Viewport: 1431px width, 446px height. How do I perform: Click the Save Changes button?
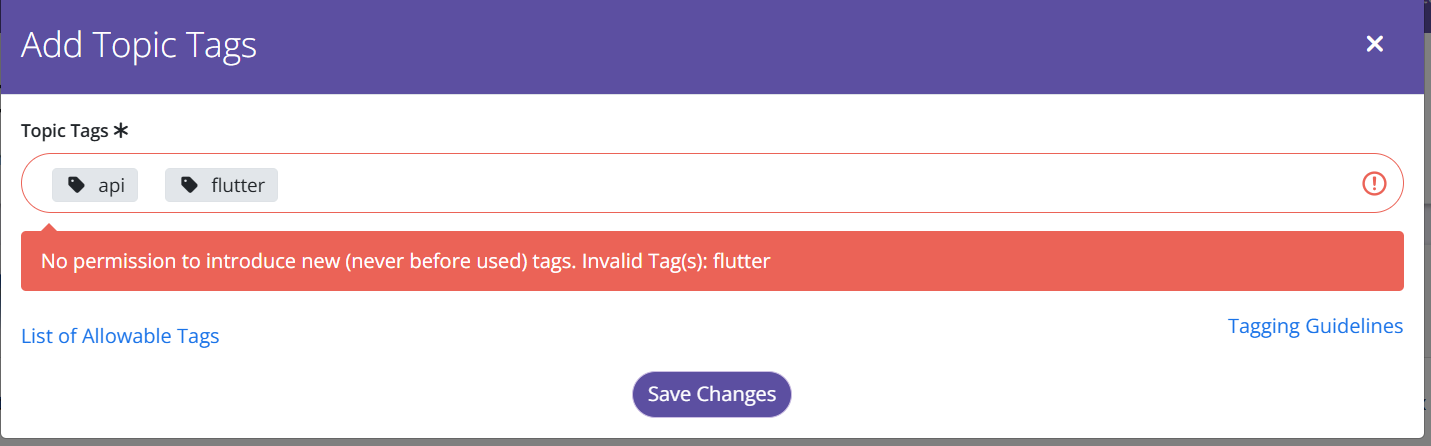[711, 394]
